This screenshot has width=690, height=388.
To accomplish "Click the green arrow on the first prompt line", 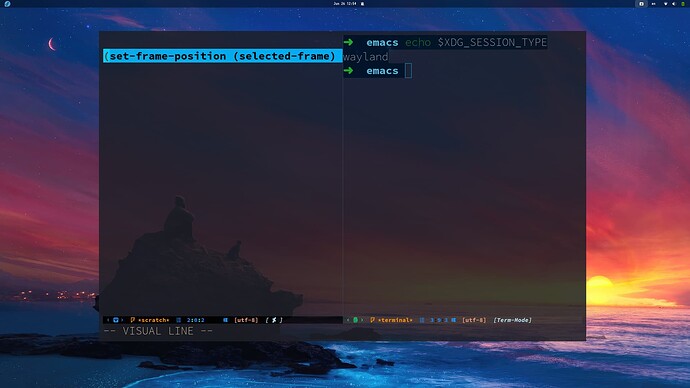I will [x=349, y=42].
